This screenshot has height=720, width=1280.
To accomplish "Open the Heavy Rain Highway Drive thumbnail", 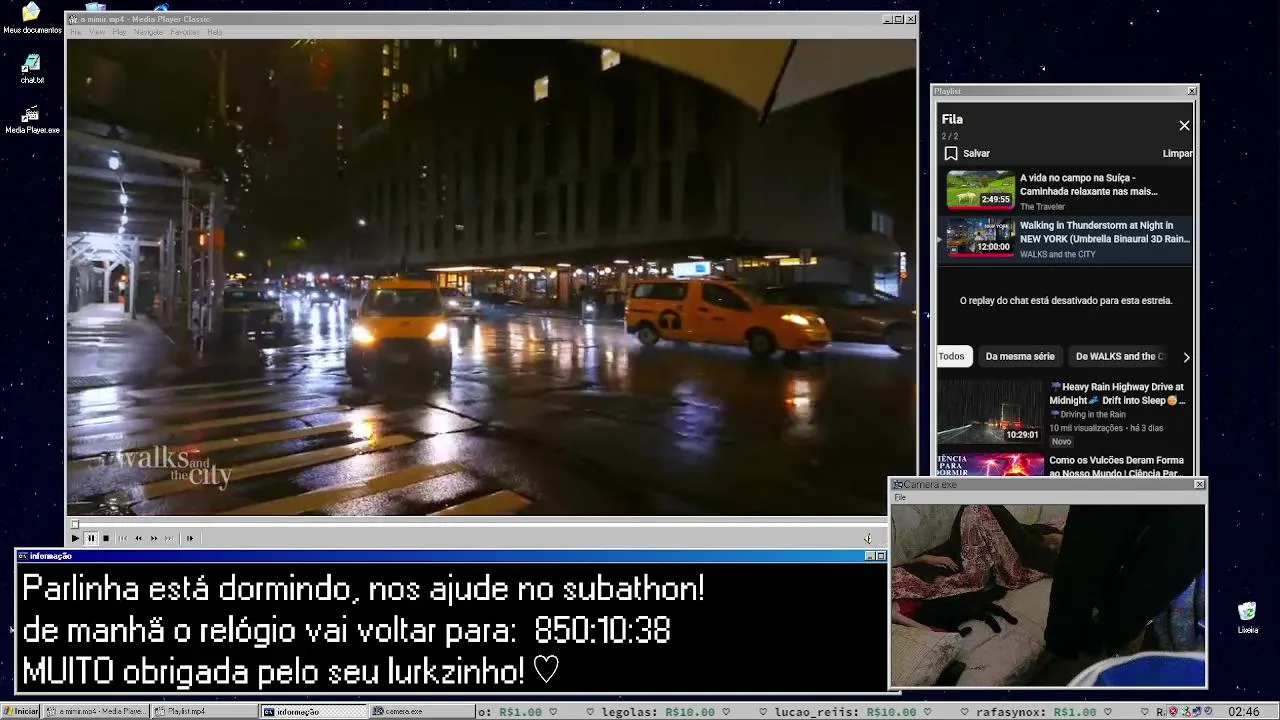I will tap(990, 411).
